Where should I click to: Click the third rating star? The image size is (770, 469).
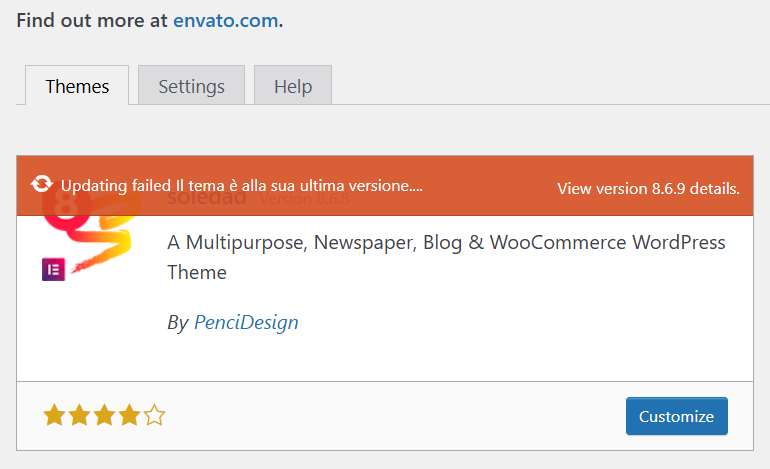(104, 415)
